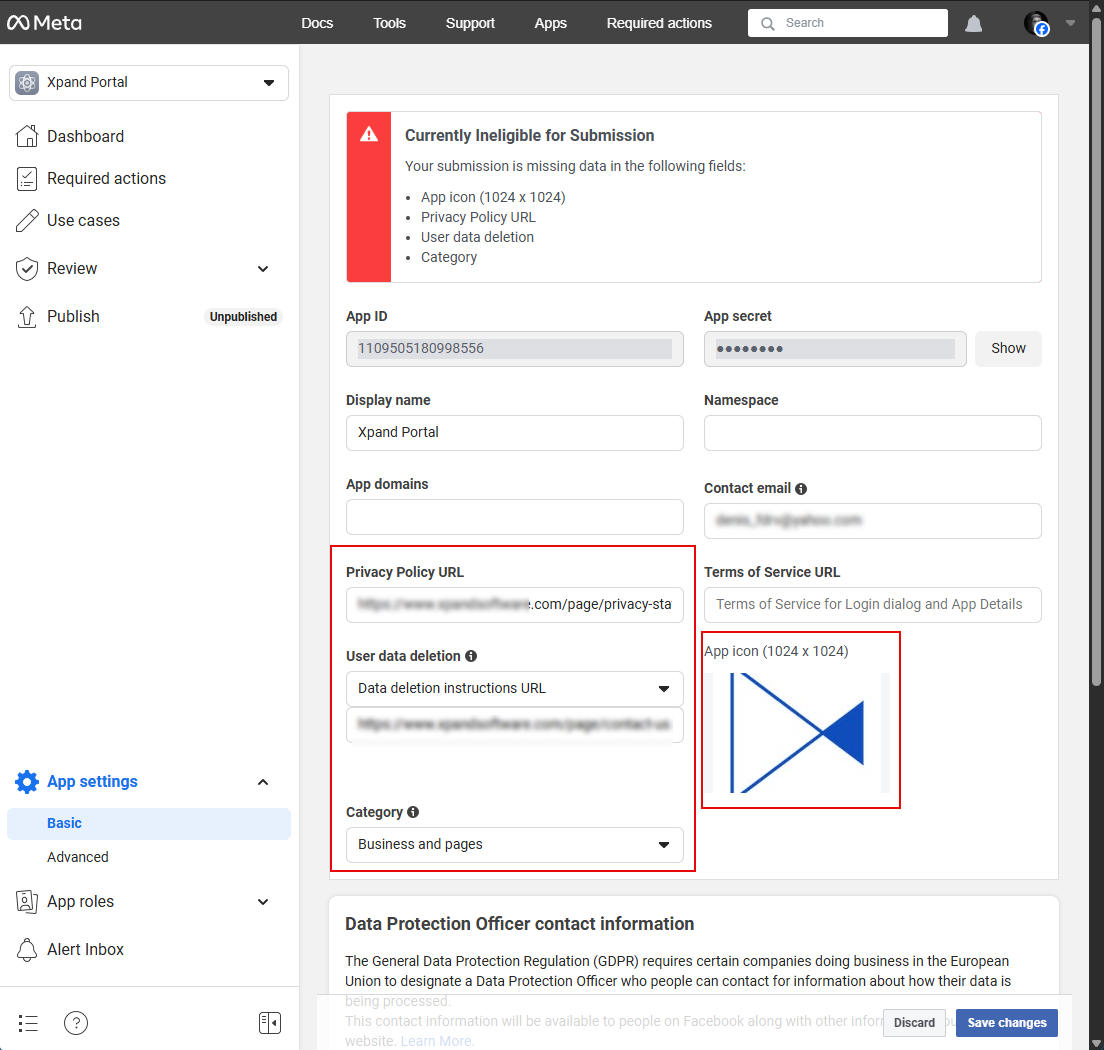
Task: Click the Meta logo
Action: [44, 23]
